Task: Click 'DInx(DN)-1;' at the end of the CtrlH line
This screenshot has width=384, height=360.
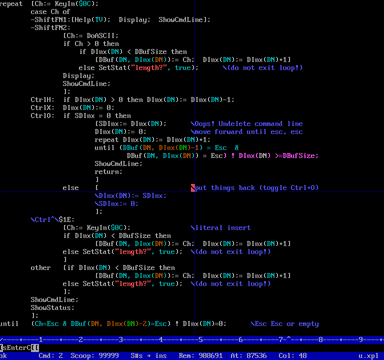Action: click(x=212, y=100)
